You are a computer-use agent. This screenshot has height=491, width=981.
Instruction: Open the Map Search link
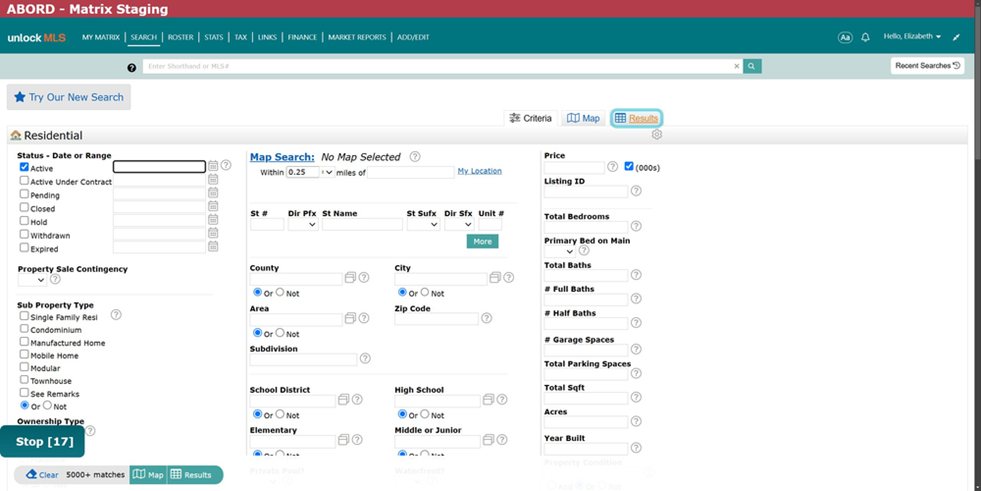(x=282, y=157)
